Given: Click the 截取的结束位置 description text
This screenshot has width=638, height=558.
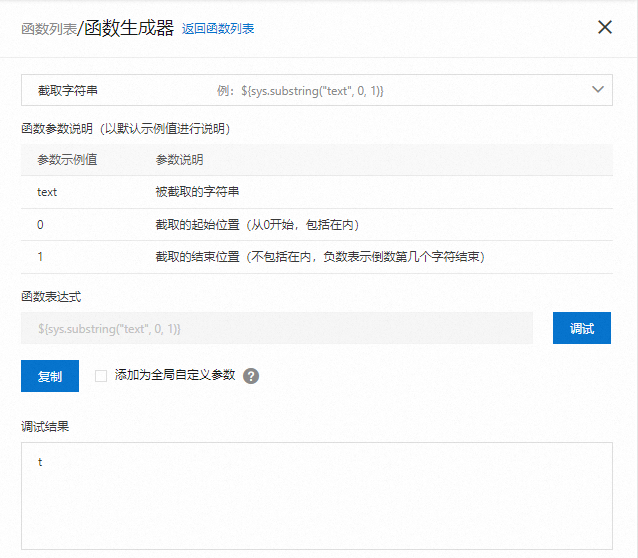Looking at the screenshot, I should [320, 257].
